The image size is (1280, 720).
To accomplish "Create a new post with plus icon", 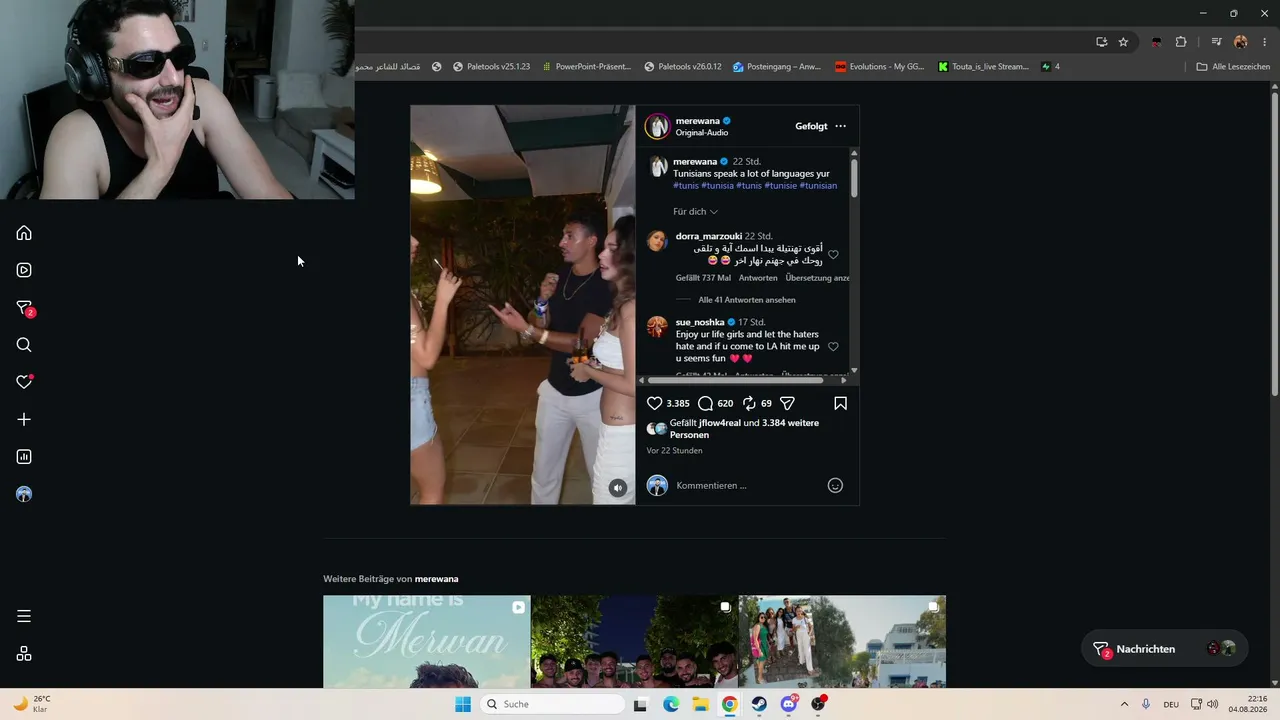I will coord(24,420).
